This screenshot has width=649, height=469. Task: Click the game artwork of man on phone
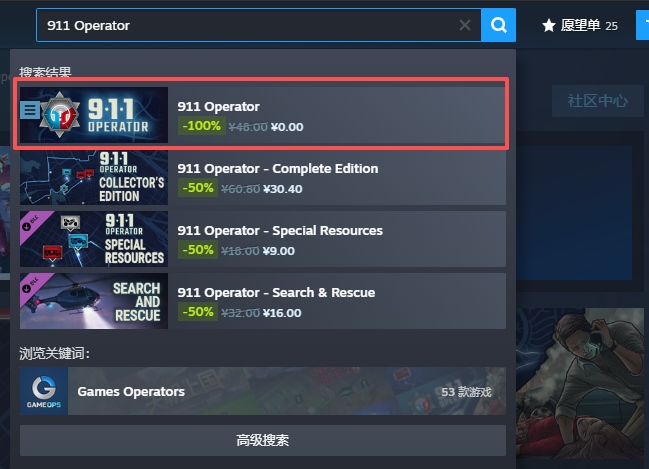coord(579,383)
